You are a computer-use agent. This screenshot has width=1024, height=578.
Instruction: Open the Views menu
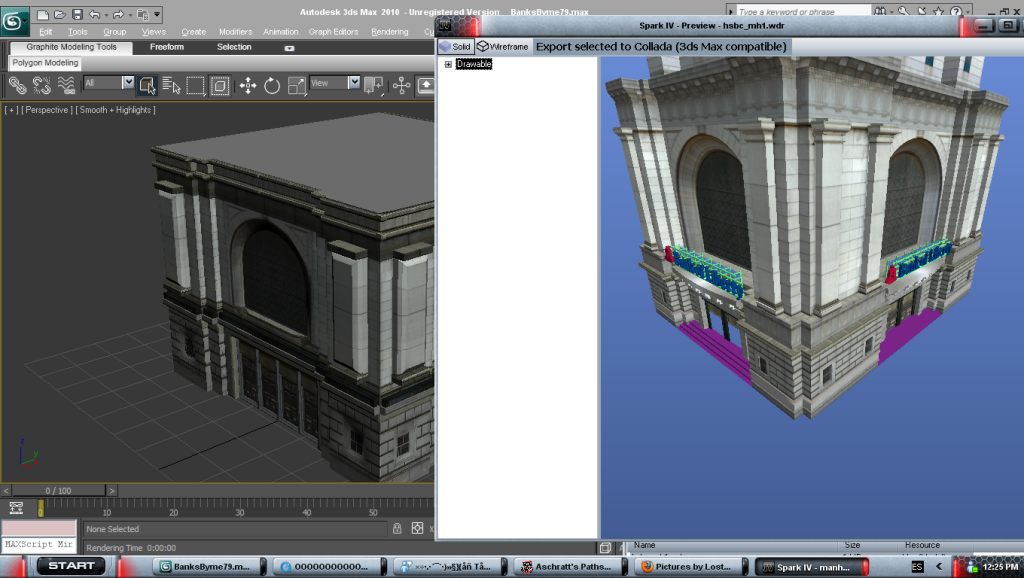(153, 31)
